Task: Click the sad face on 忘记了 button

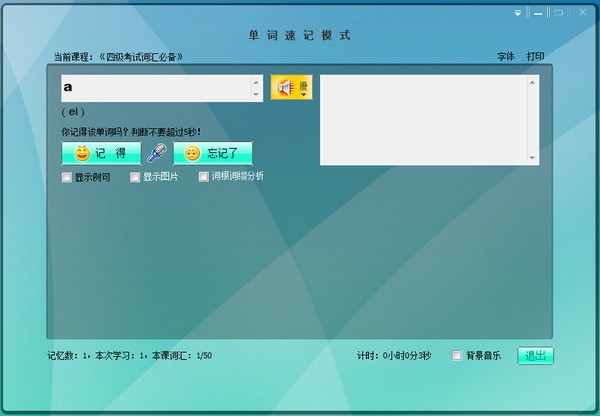Action: click(x=192, y=153)
